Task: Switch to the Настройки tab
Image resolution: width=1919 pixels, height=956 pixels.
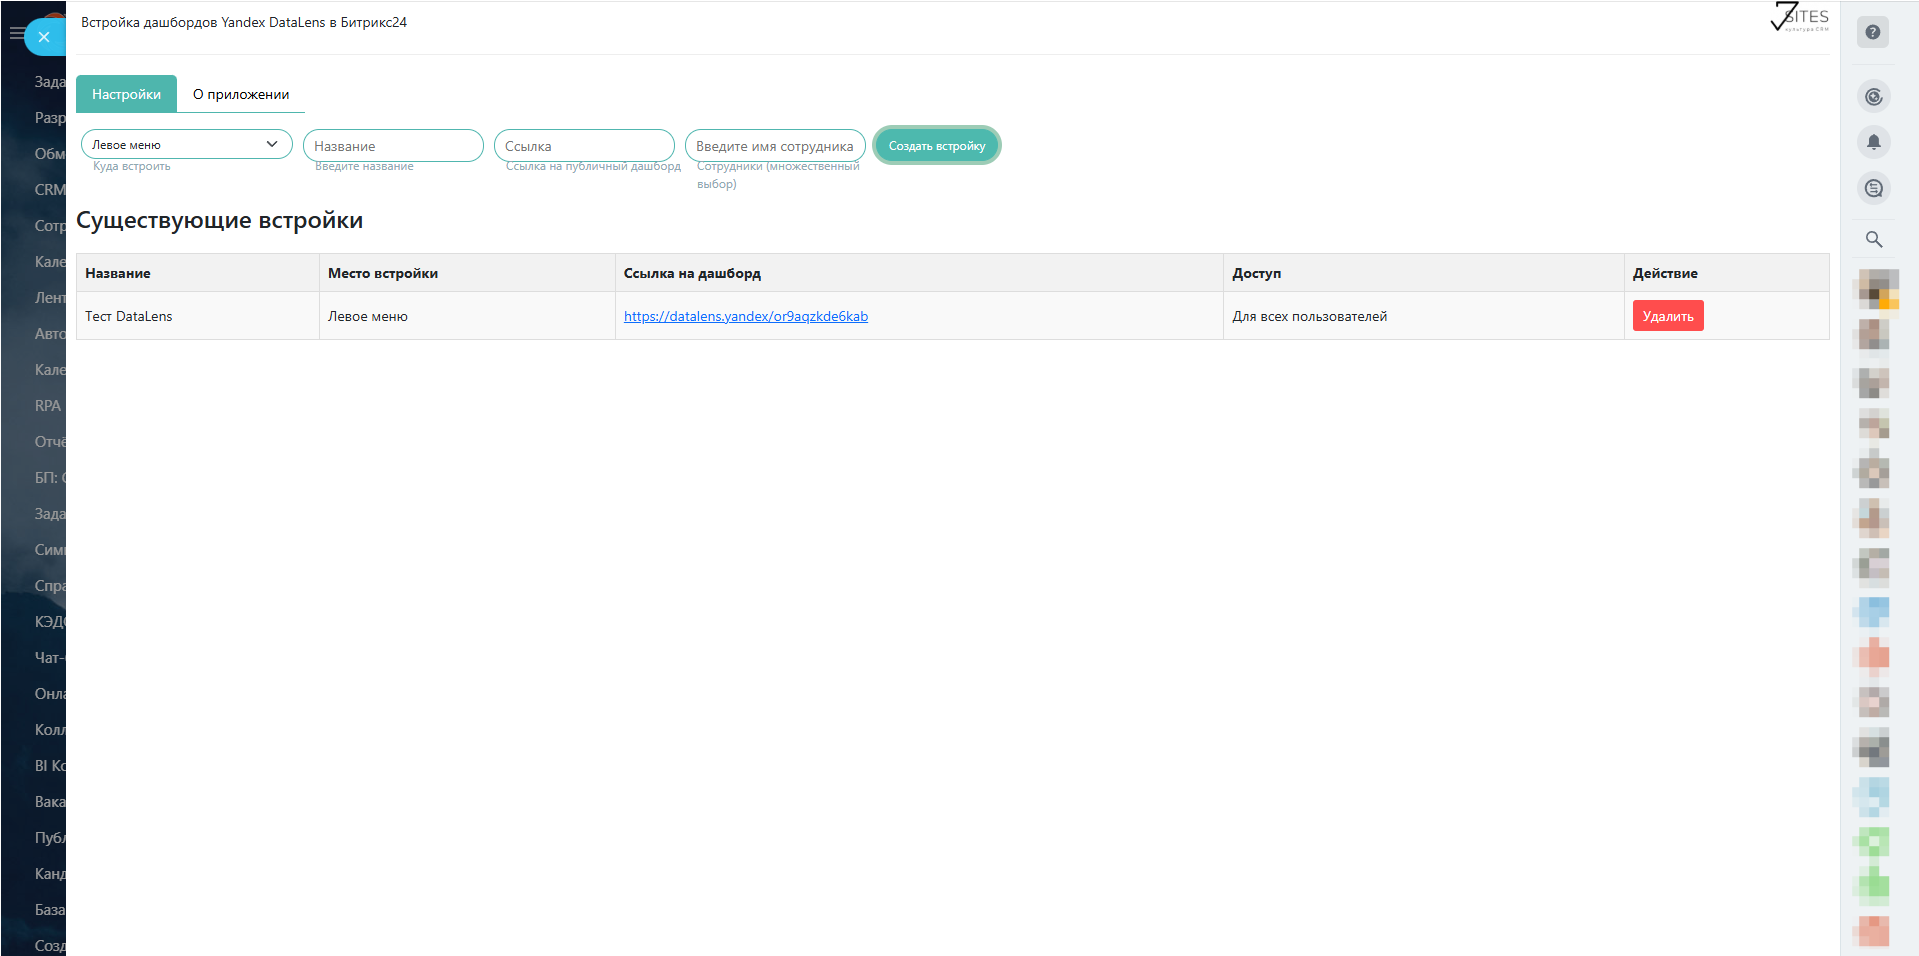Action: (x=126, y=94)
